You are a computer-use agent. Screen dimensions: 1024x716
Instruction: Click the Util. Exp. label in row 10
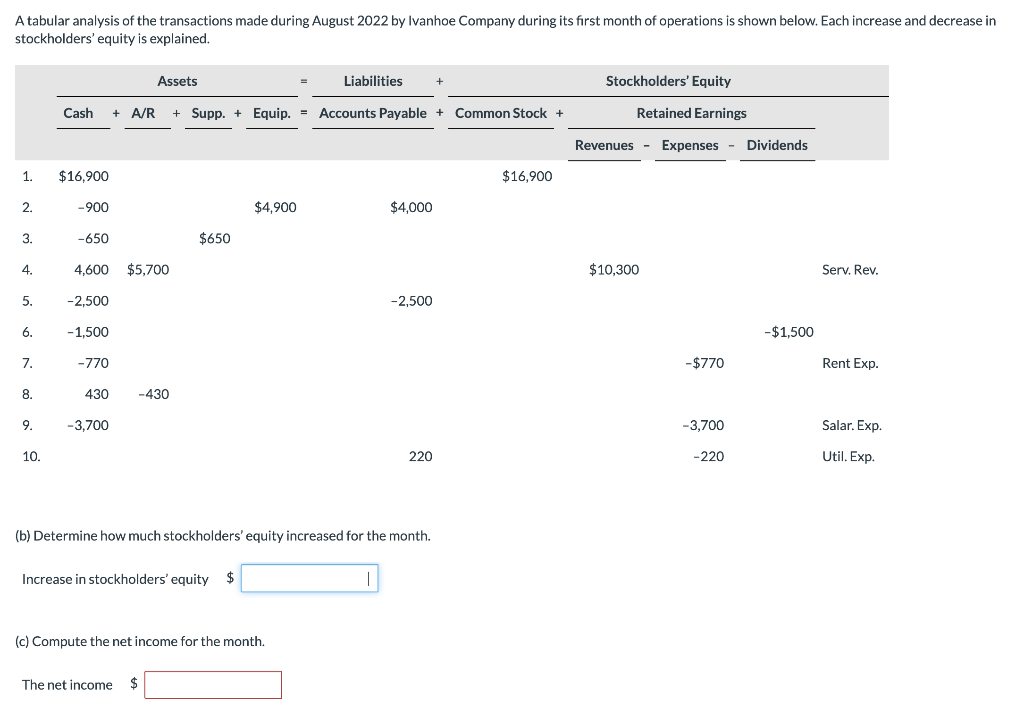pos(847,456)
